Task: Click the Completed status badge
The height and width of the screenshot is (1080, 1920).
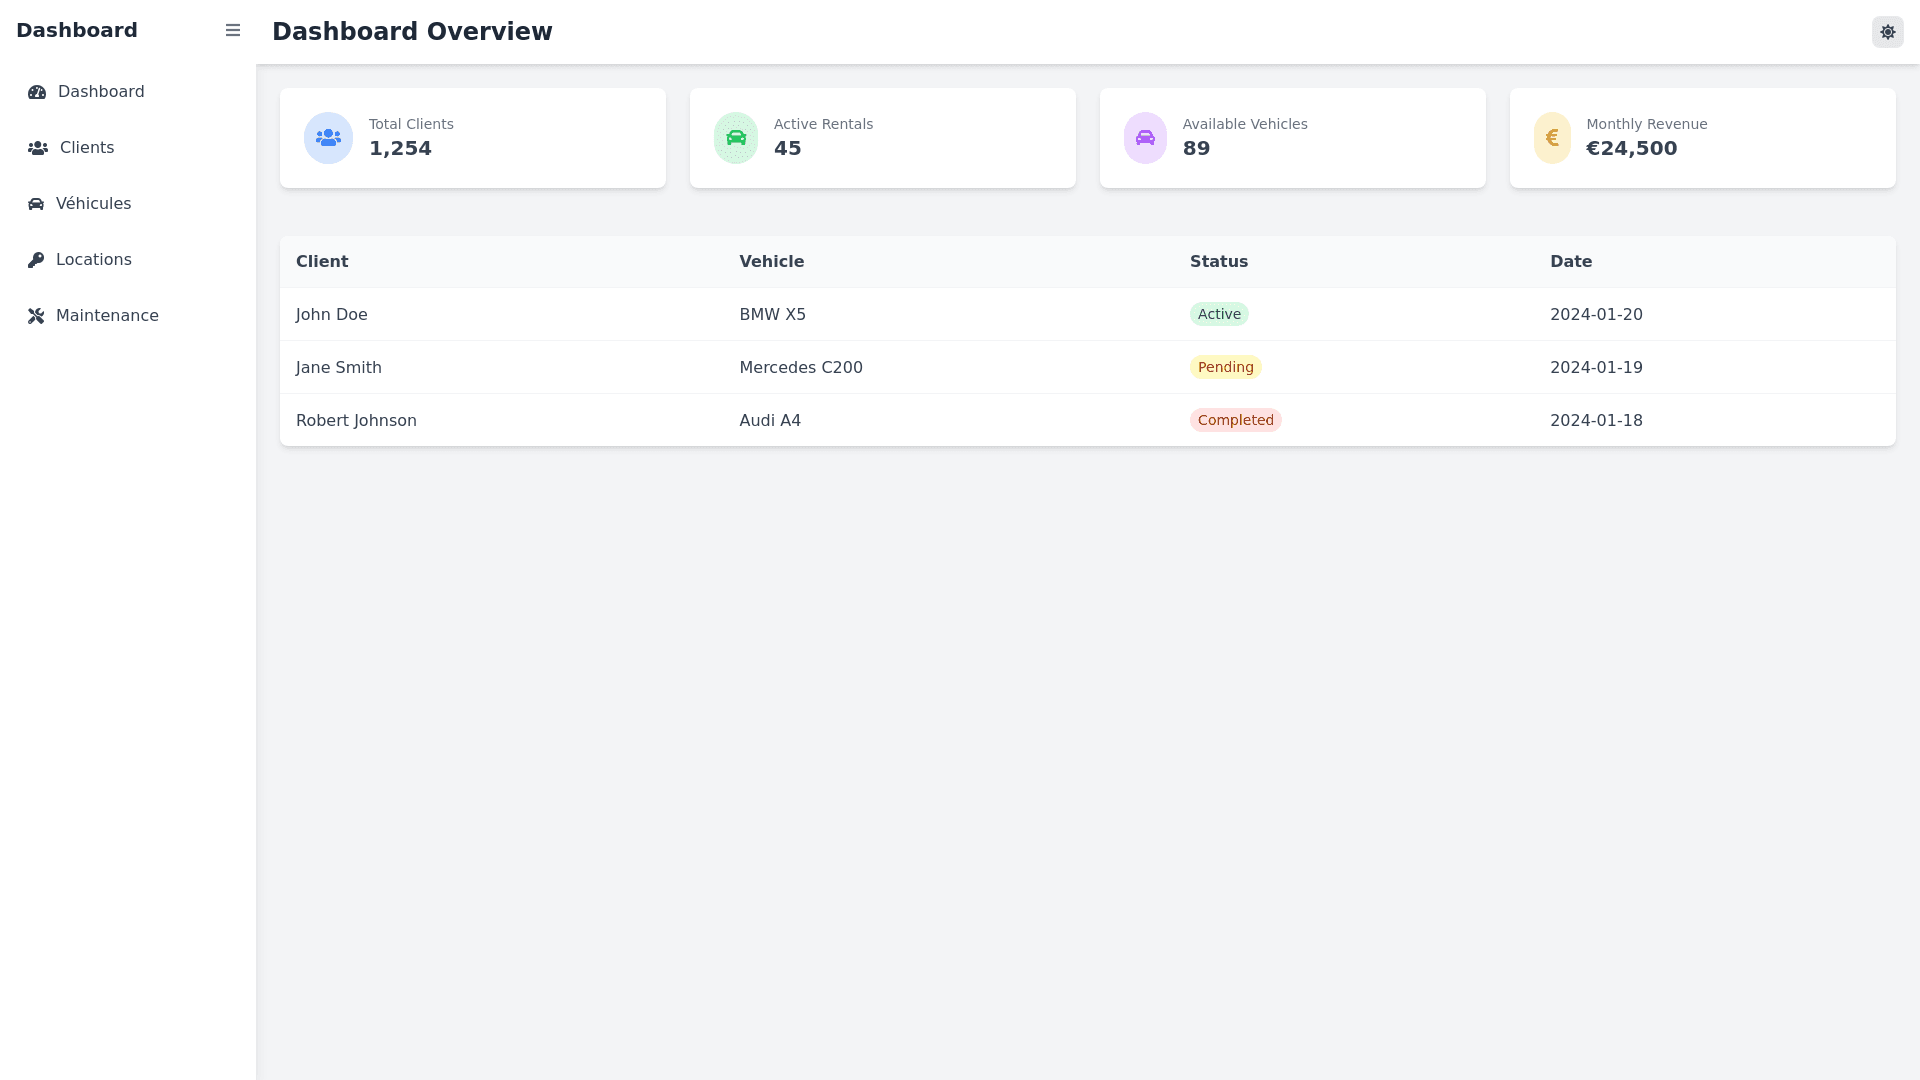Action: pyautogui.click(x=1235, y=420)
